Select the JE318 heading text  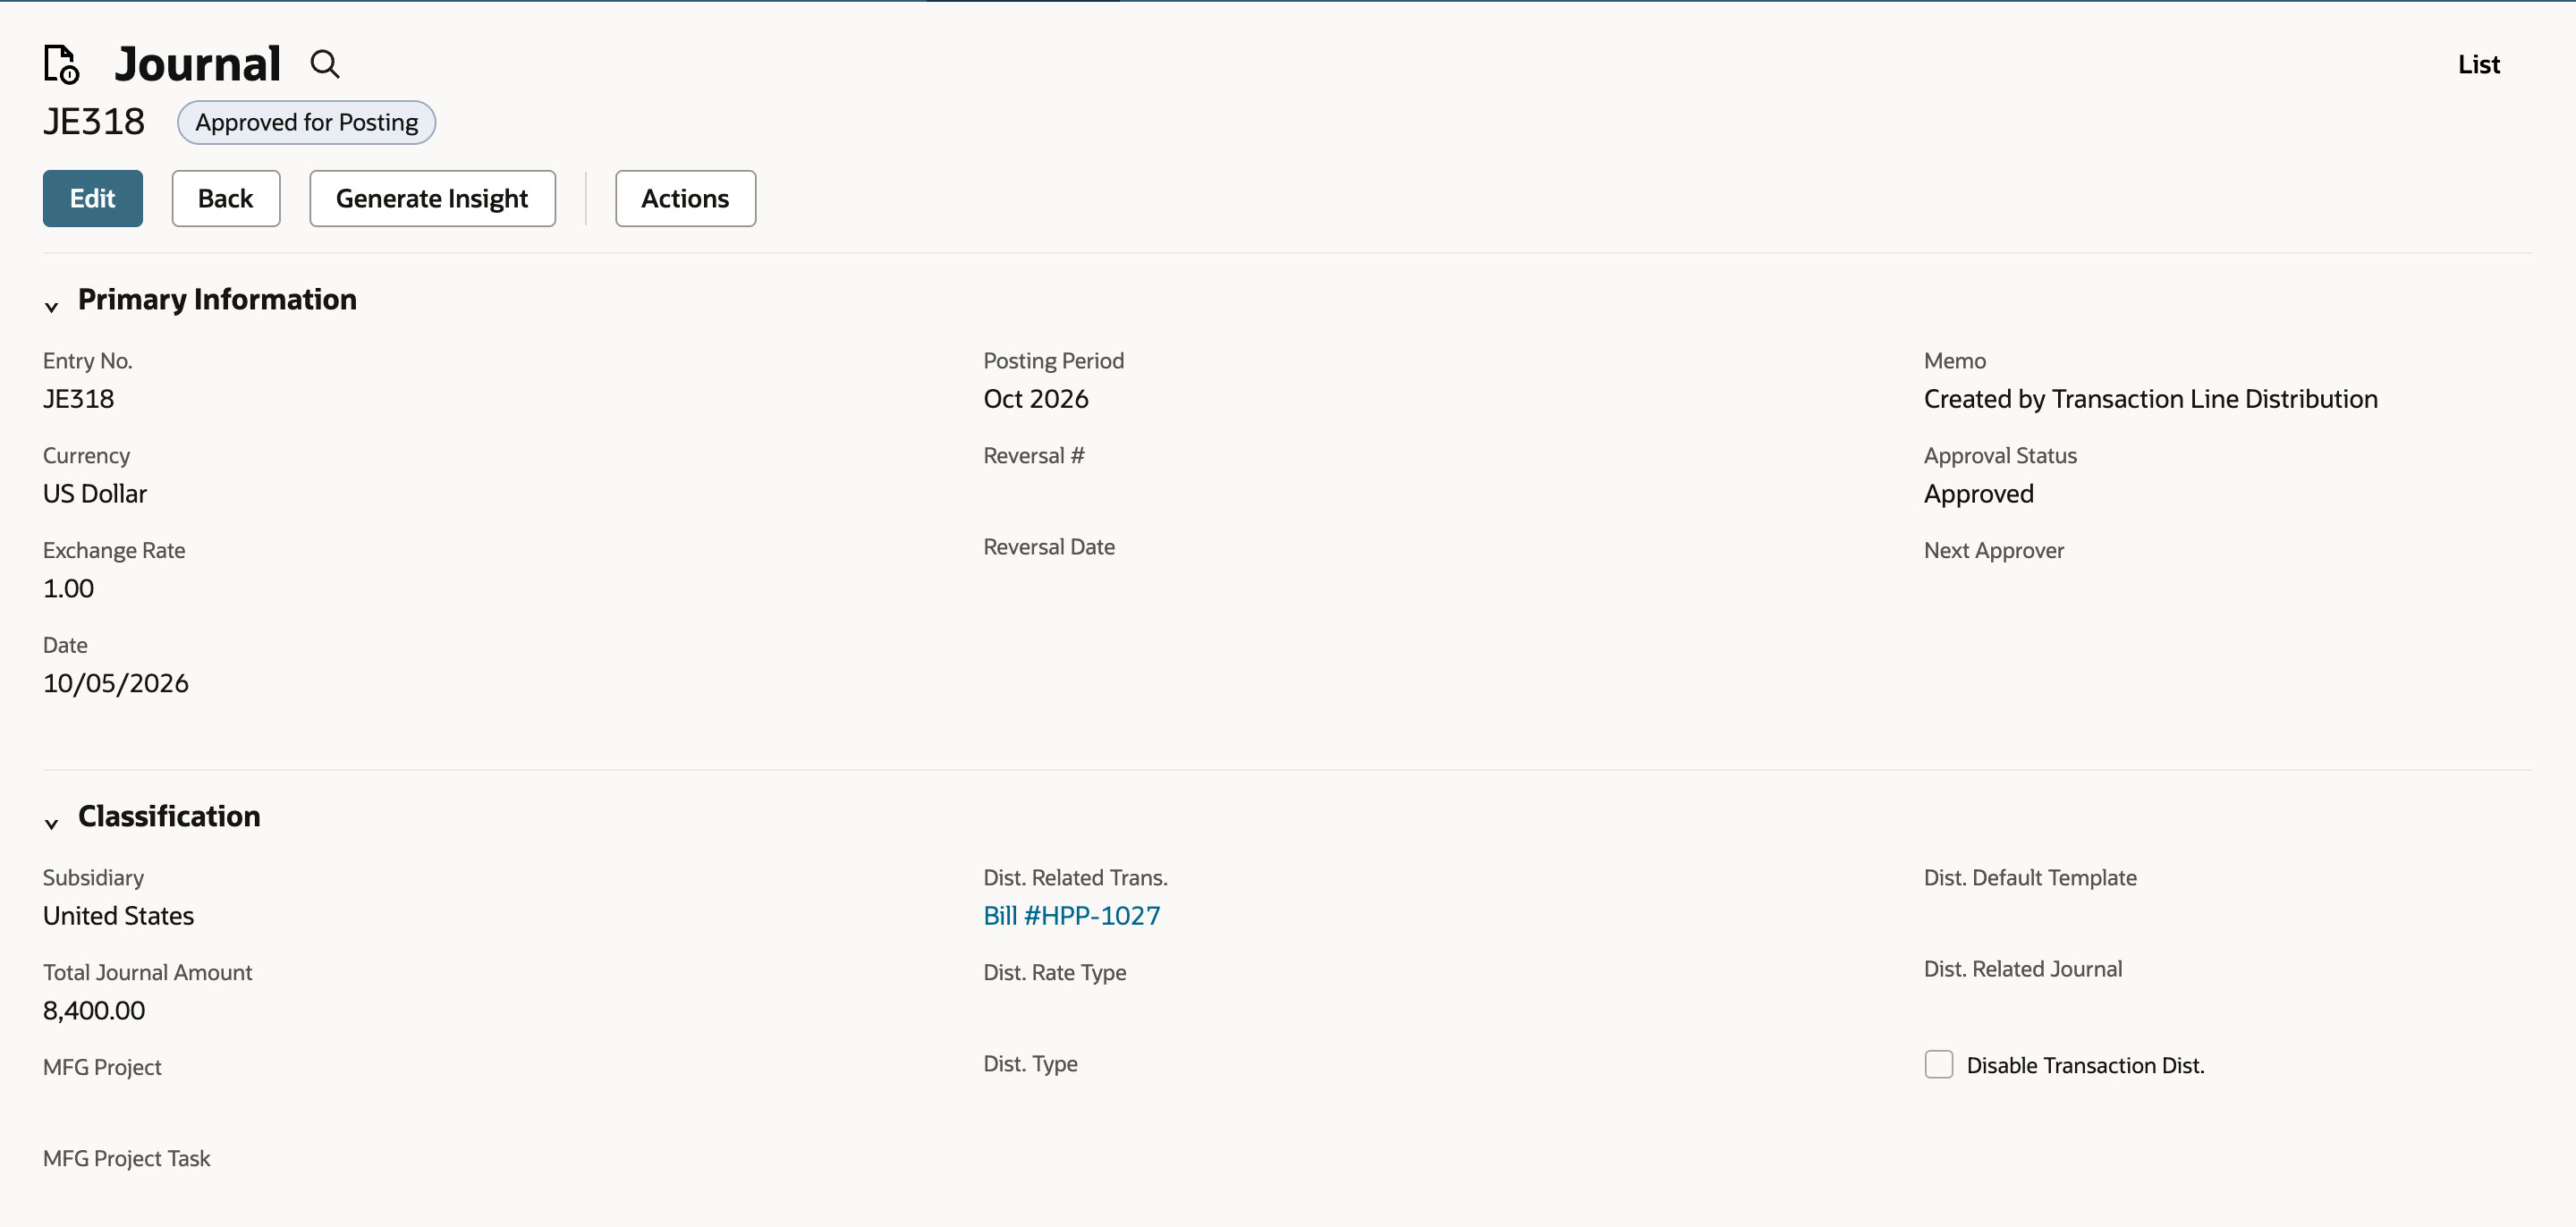click(94, 122)
